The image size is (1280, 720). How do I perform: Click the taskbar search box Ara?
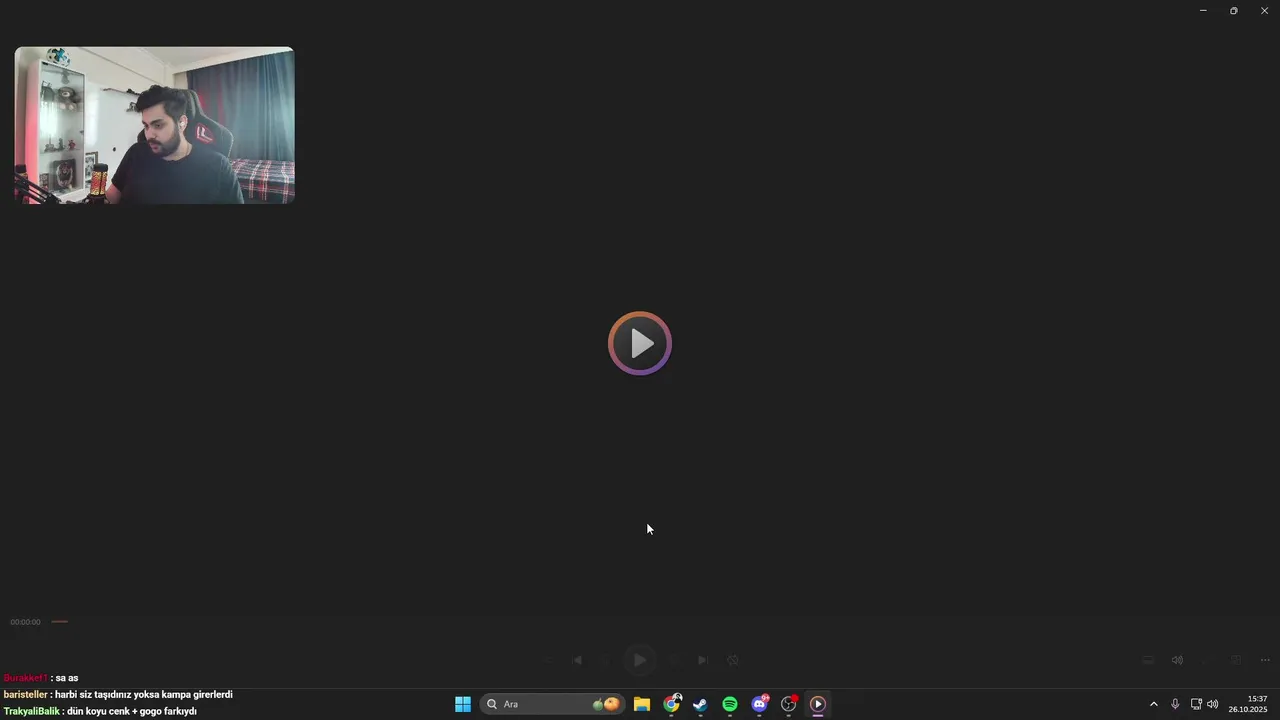(552, 704)
